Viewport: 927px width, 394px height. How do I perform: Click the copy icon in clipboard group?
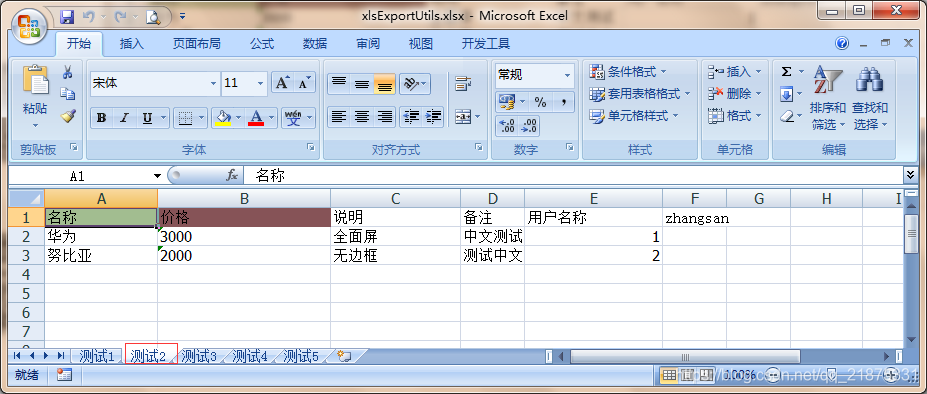coord(67,93)
